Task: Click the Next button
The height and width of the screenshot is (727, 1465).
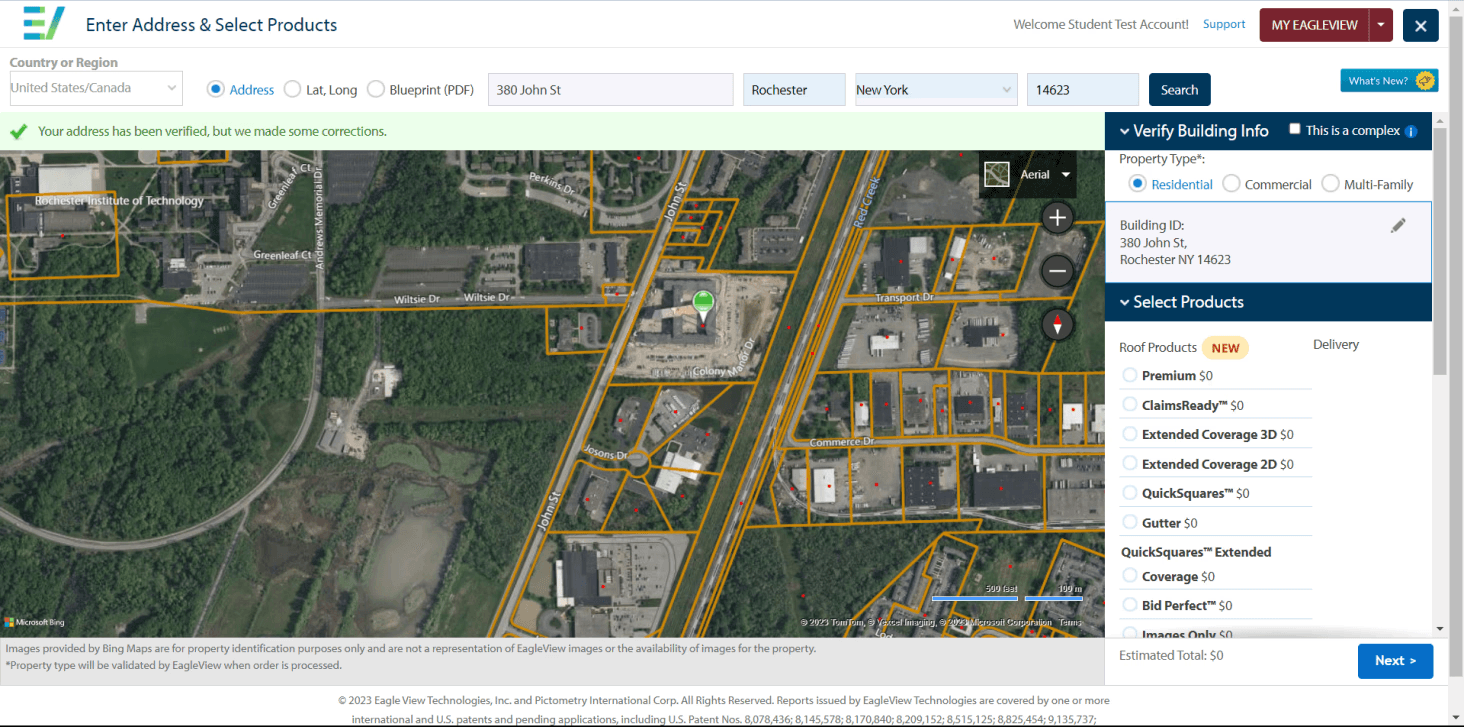Action: (1395, 660)
